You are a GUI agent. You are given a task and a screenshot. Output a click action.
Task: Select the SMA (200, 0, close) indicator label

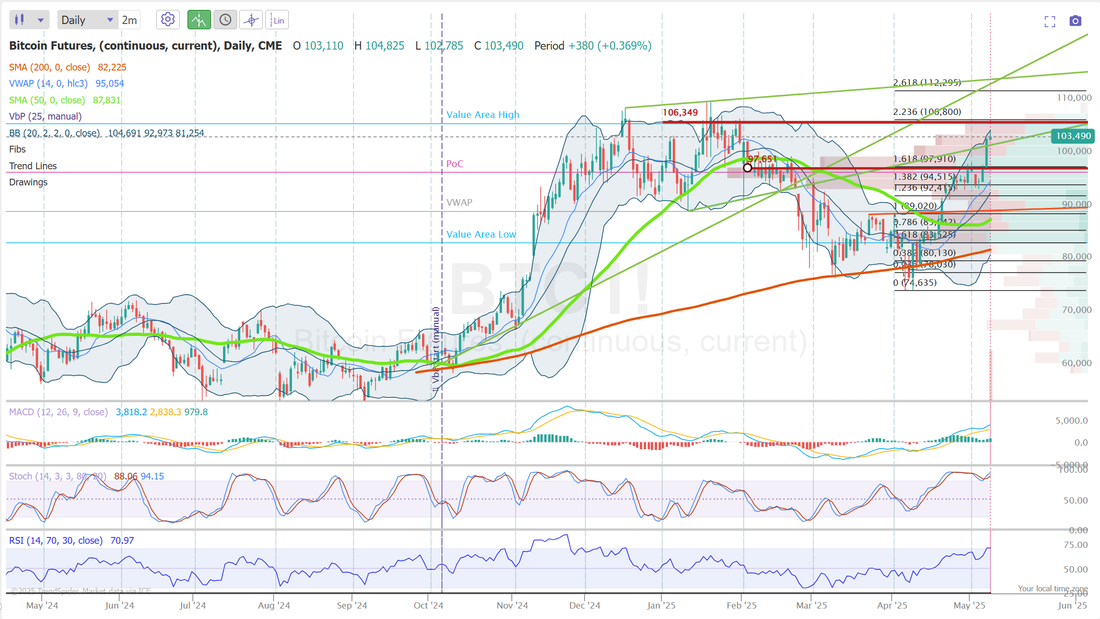[x=49, y=67]
